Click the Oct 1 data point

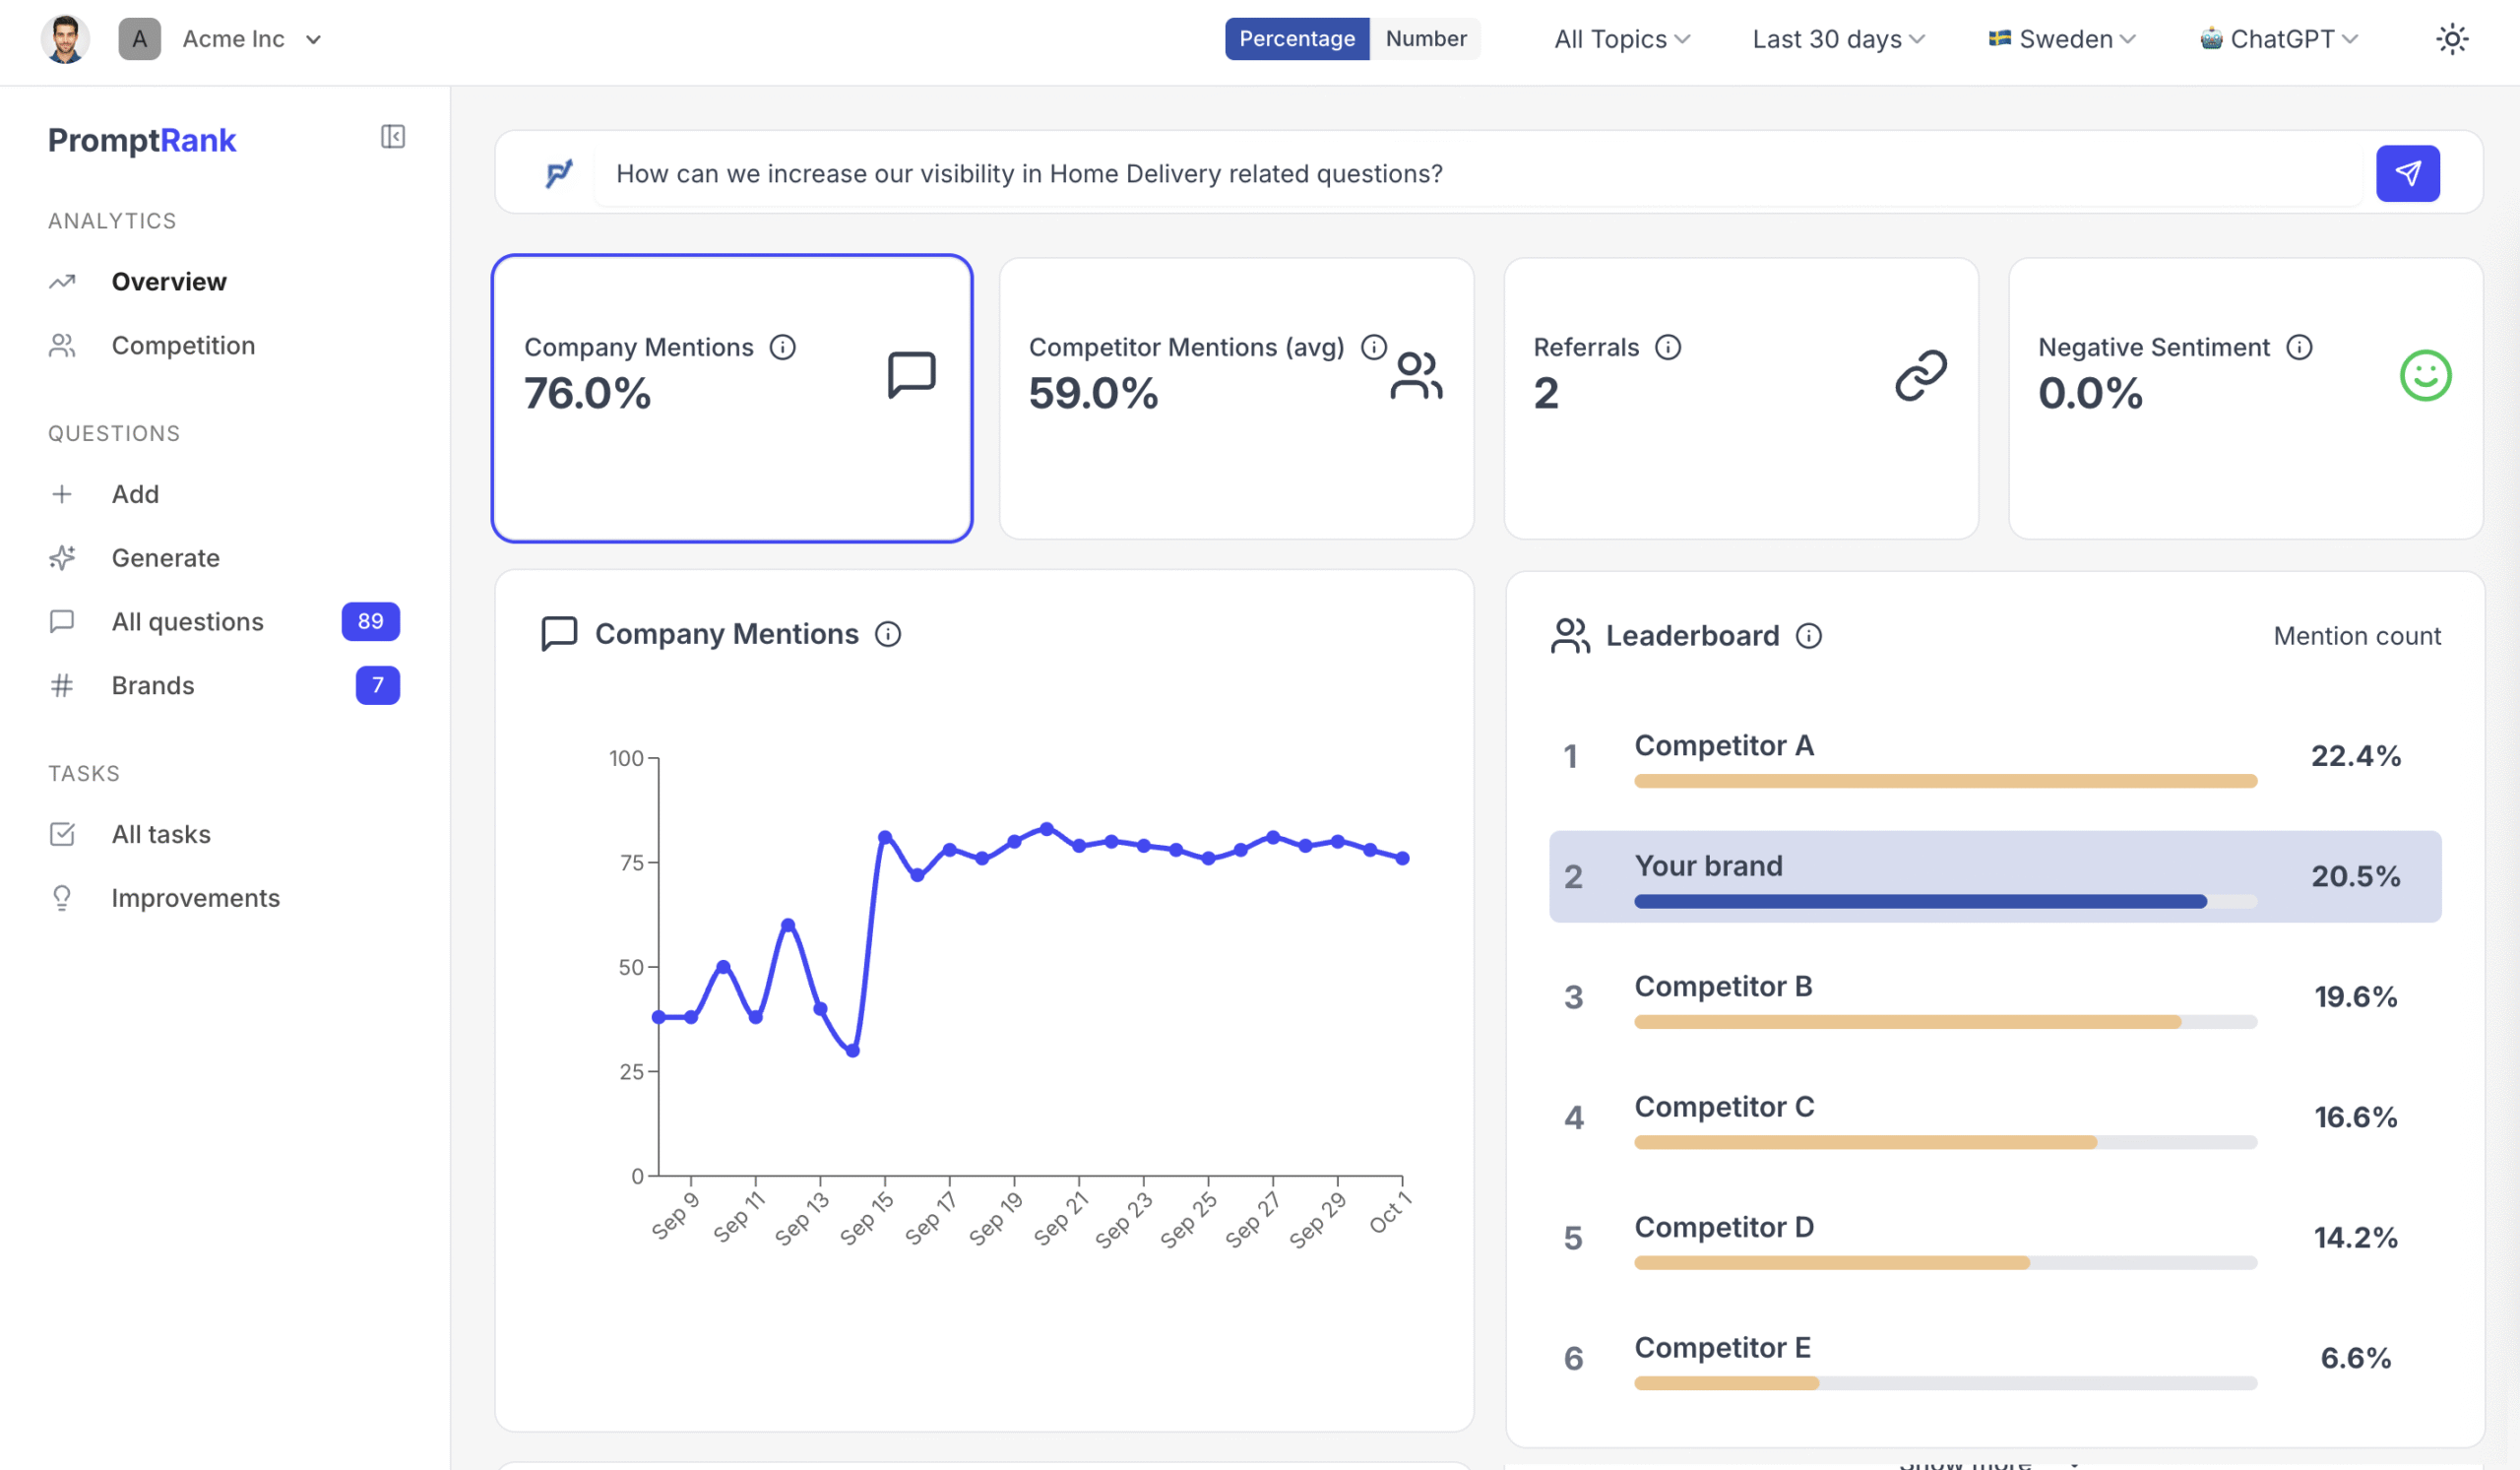pos(1402,858)
